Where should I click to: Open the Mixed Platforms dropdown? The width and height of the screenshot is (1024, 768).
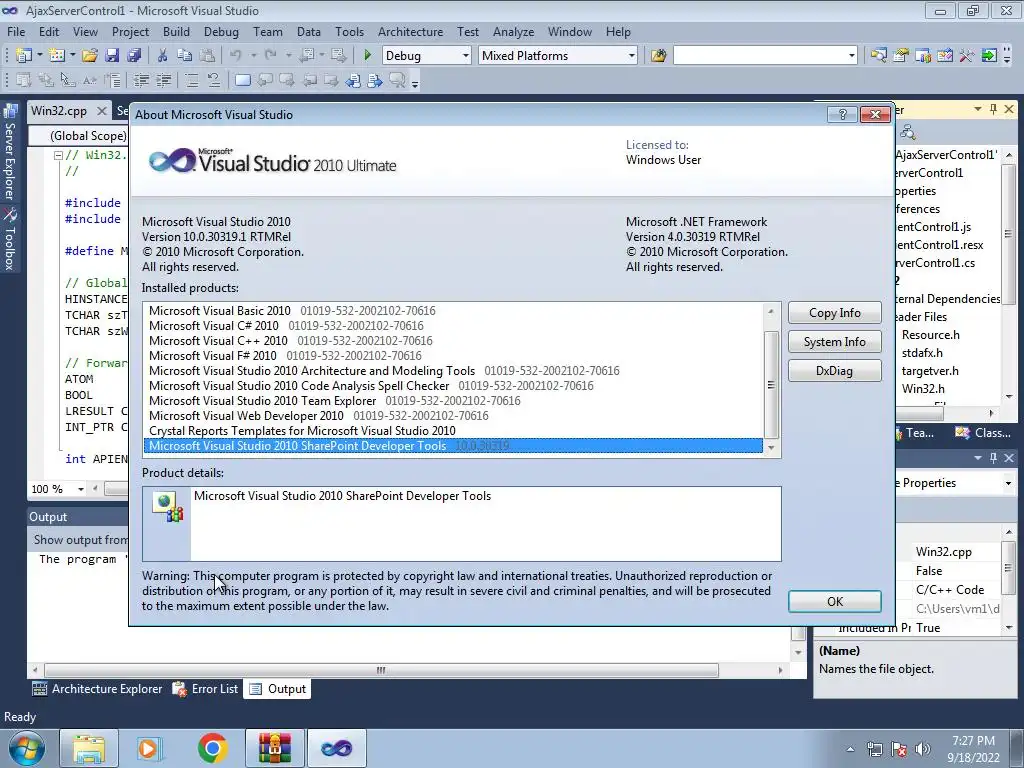click(x=632, y=56)
